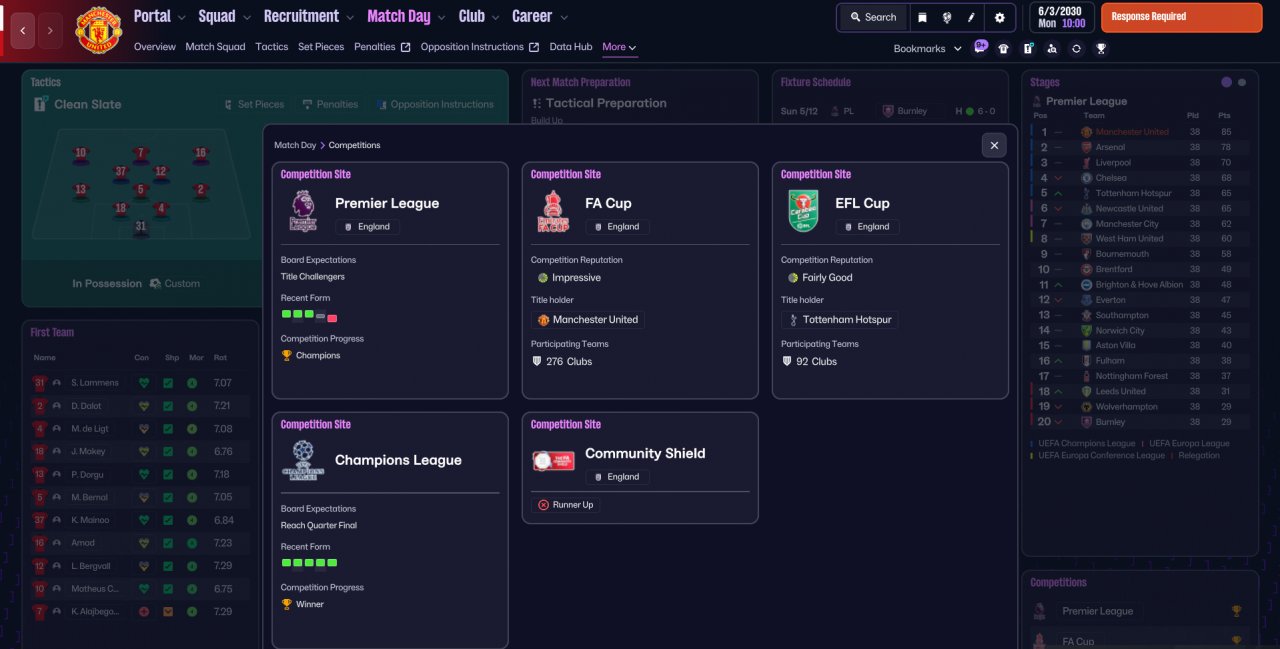Open the Match Squad tab
This screenshot has height=649, width=1280.
pos(215,47)
